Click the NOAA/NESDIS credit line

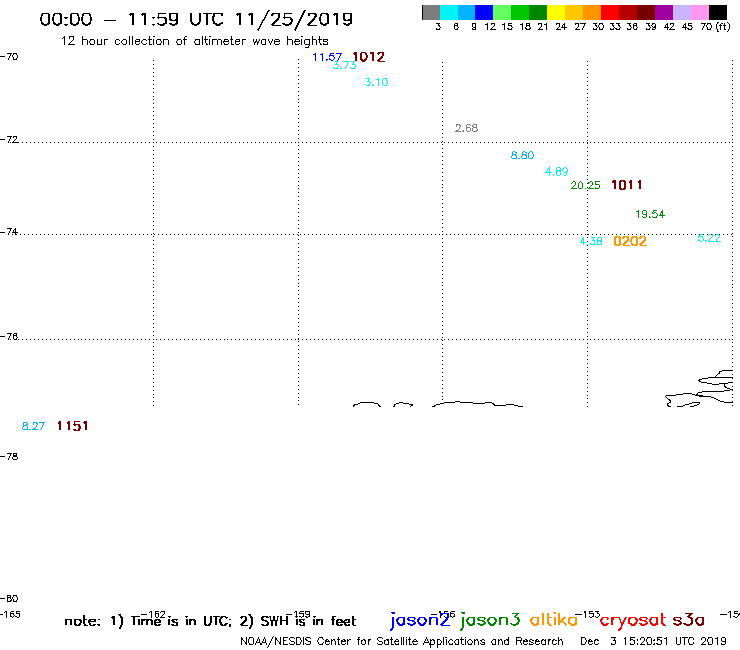pos(402,642)
